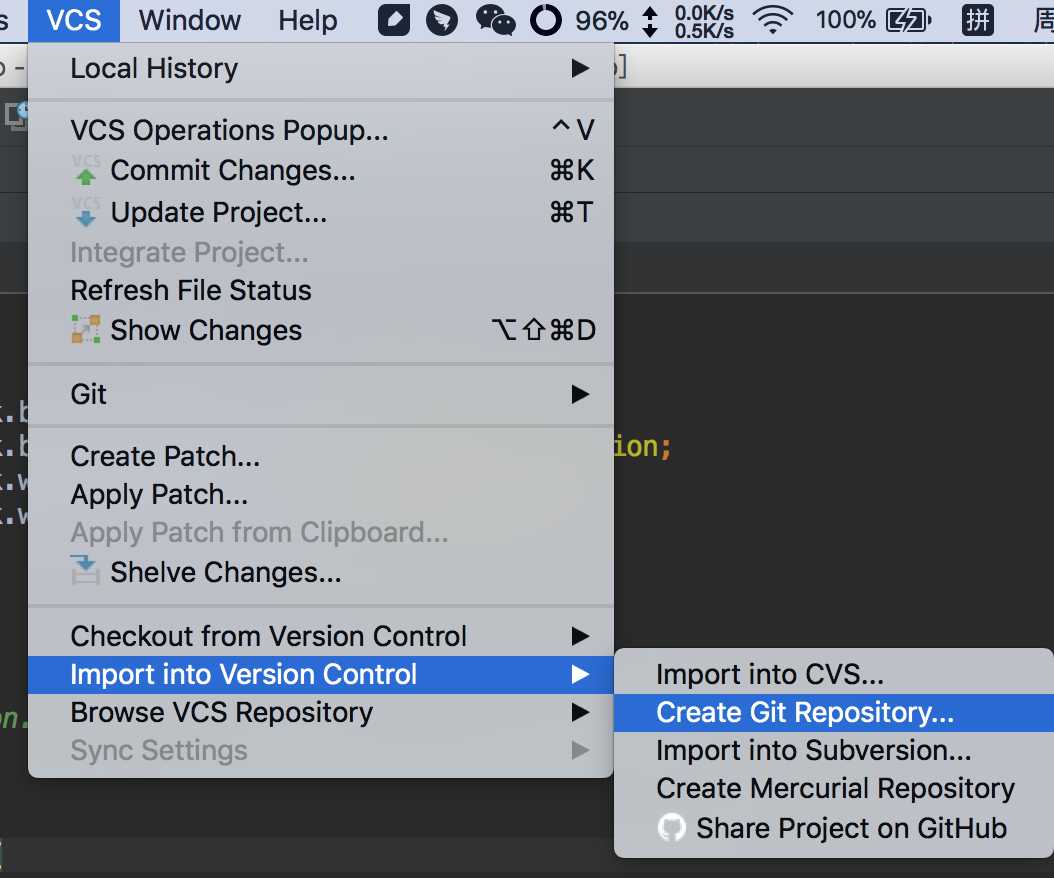This screenshot has height=878, width=1054.
Task: Choose Create Mercurial Repository
Action: pos(835,788)
